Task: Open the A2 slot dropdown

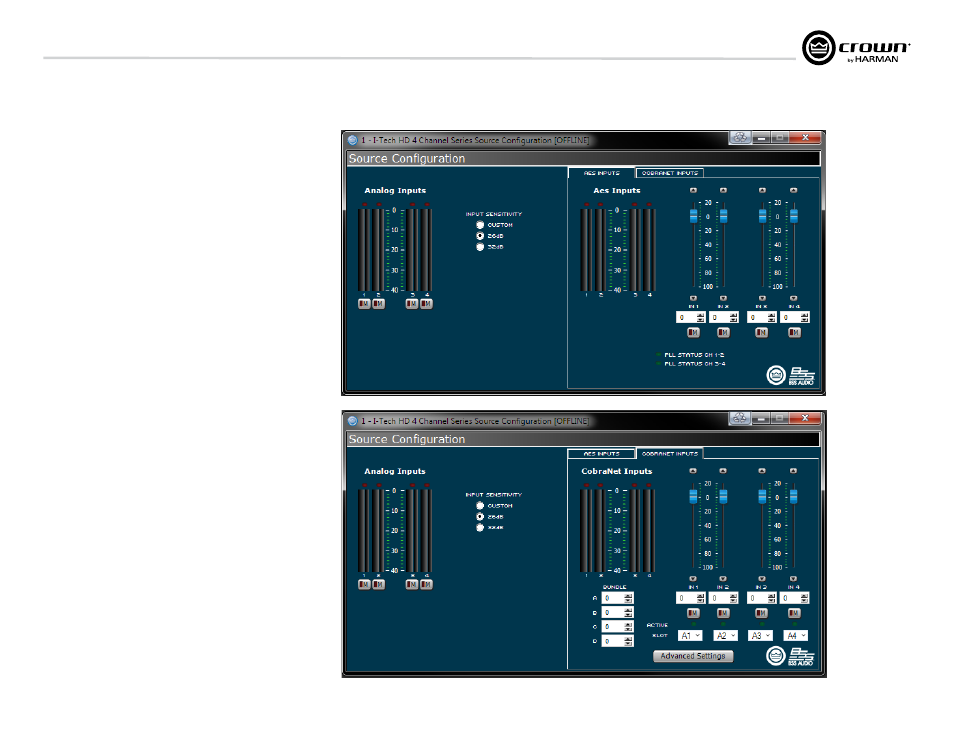Action: coord(725,635)
